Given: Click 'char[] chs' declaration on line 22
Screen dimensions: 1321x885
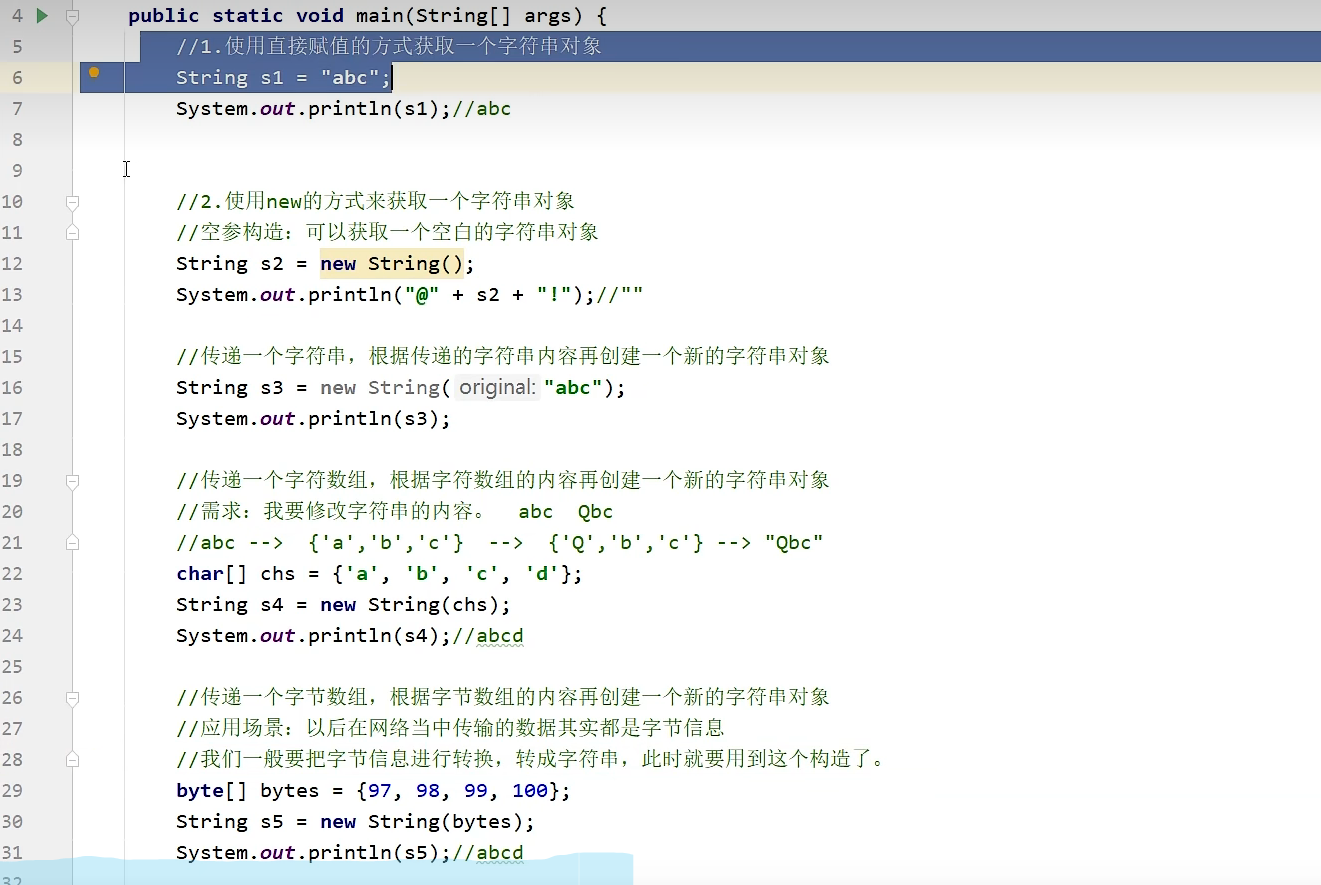Looking at the screenshot, I should point(380,574).
